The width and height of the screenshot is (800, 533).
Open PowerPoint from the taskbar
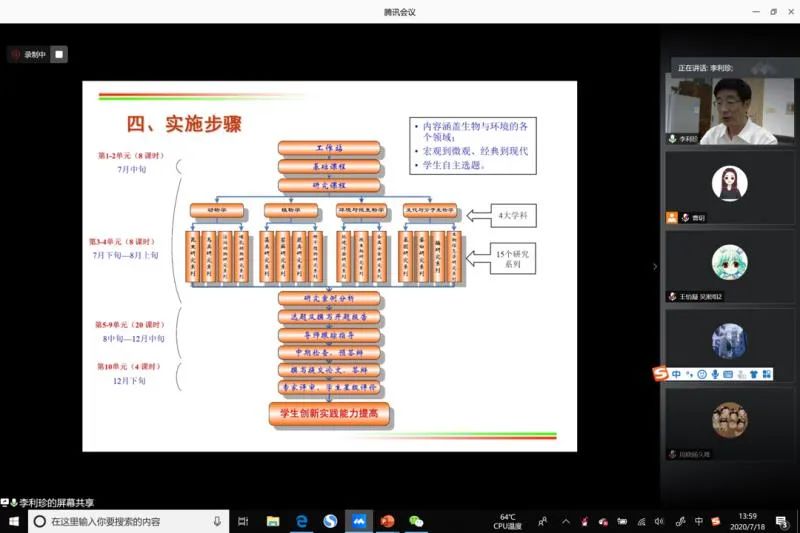(x=387, y=521)
